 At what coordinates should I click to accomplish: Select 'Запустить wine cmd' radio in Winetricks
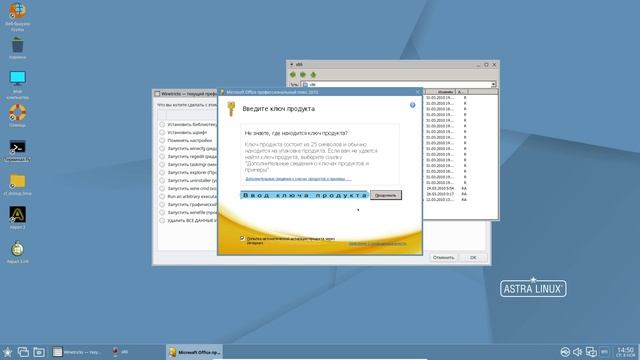162,189
